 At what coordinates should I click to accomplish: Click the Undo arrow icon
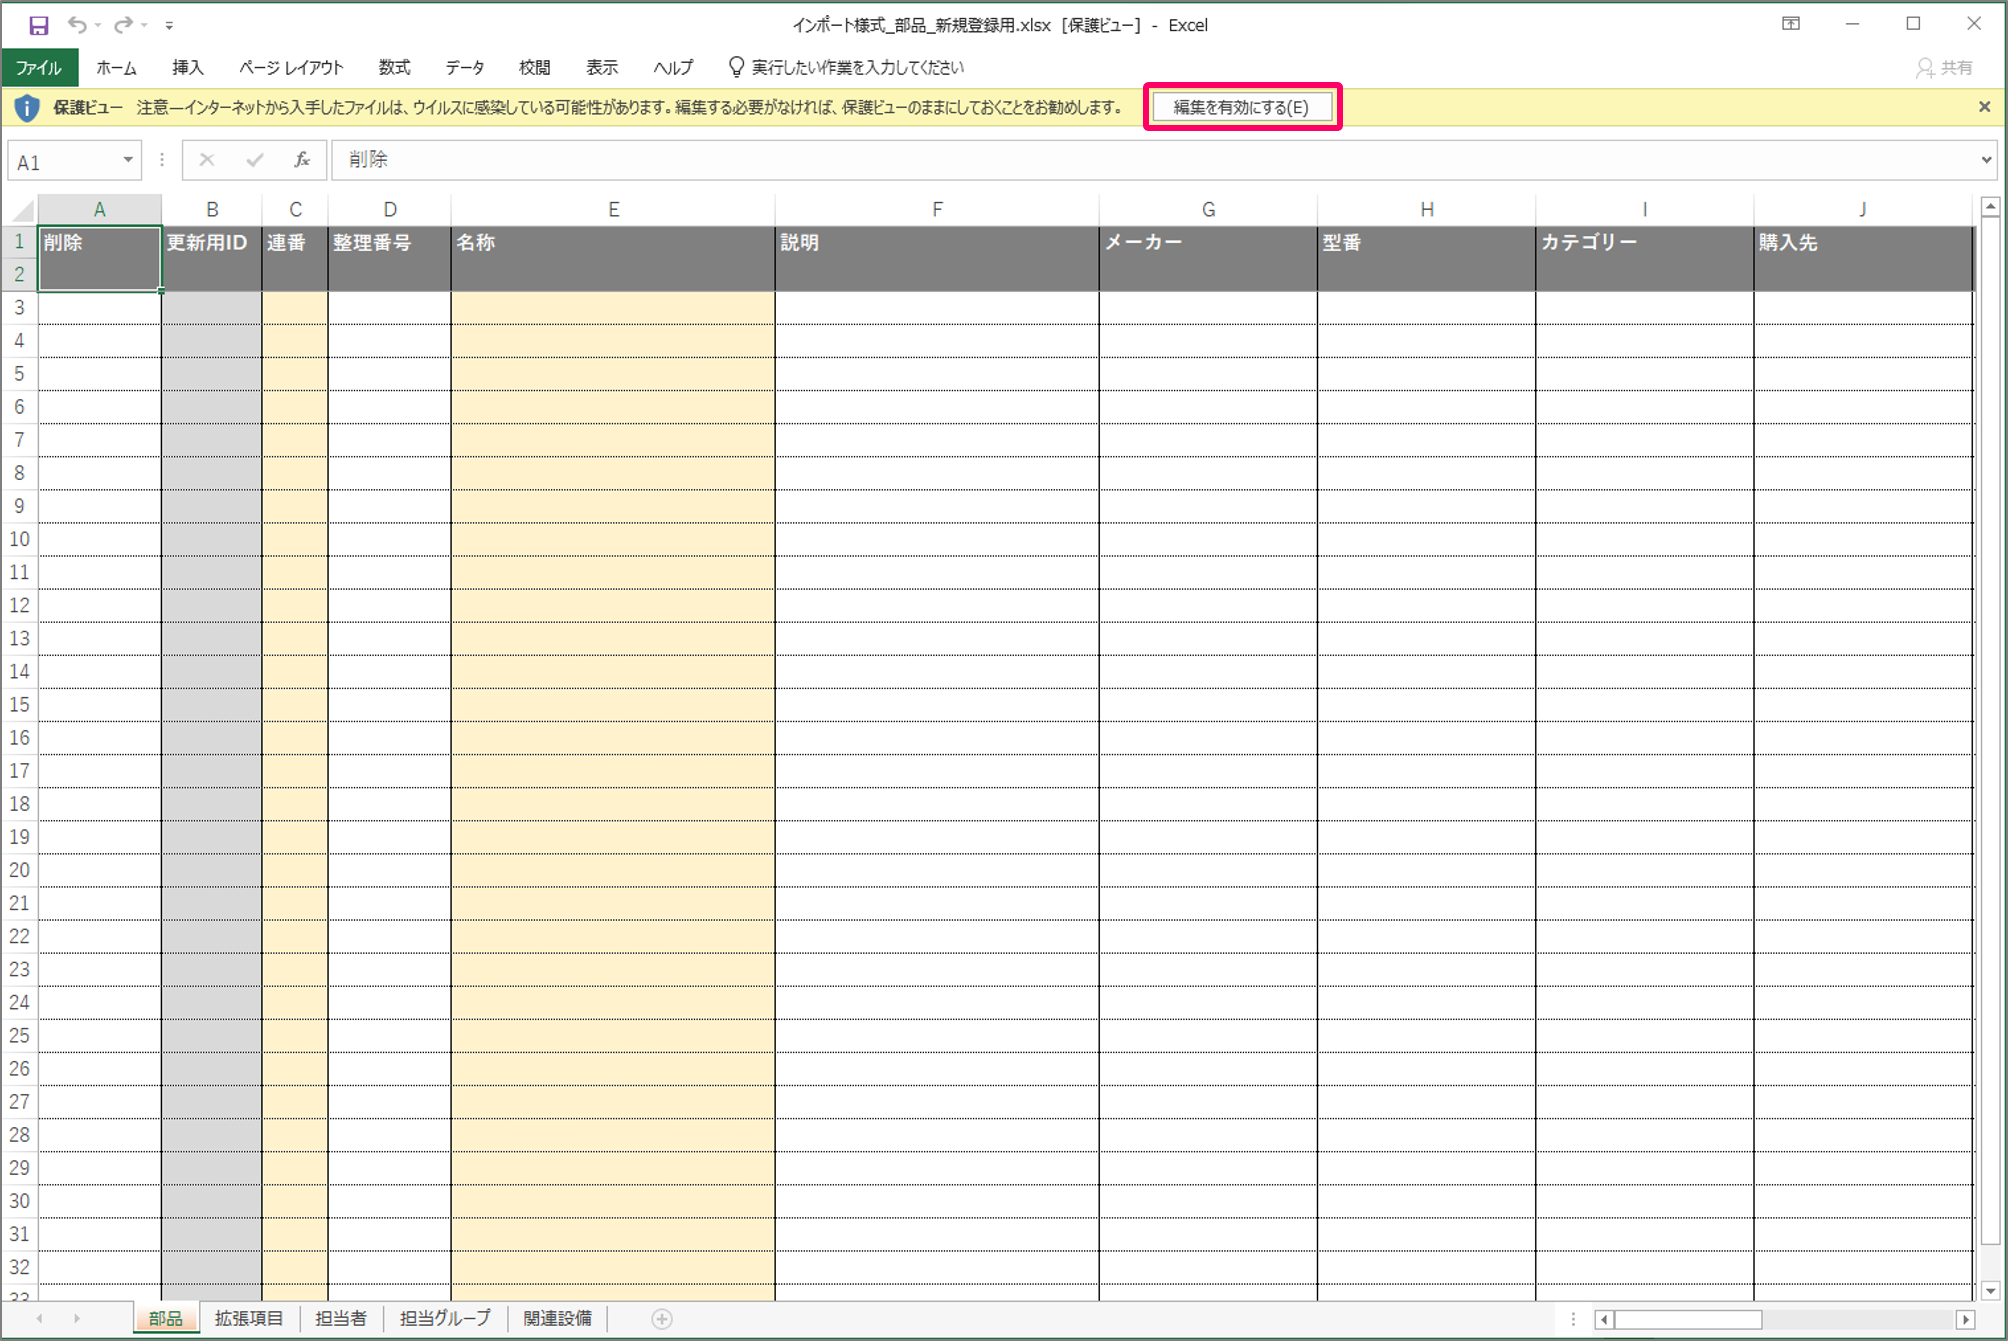77,25
